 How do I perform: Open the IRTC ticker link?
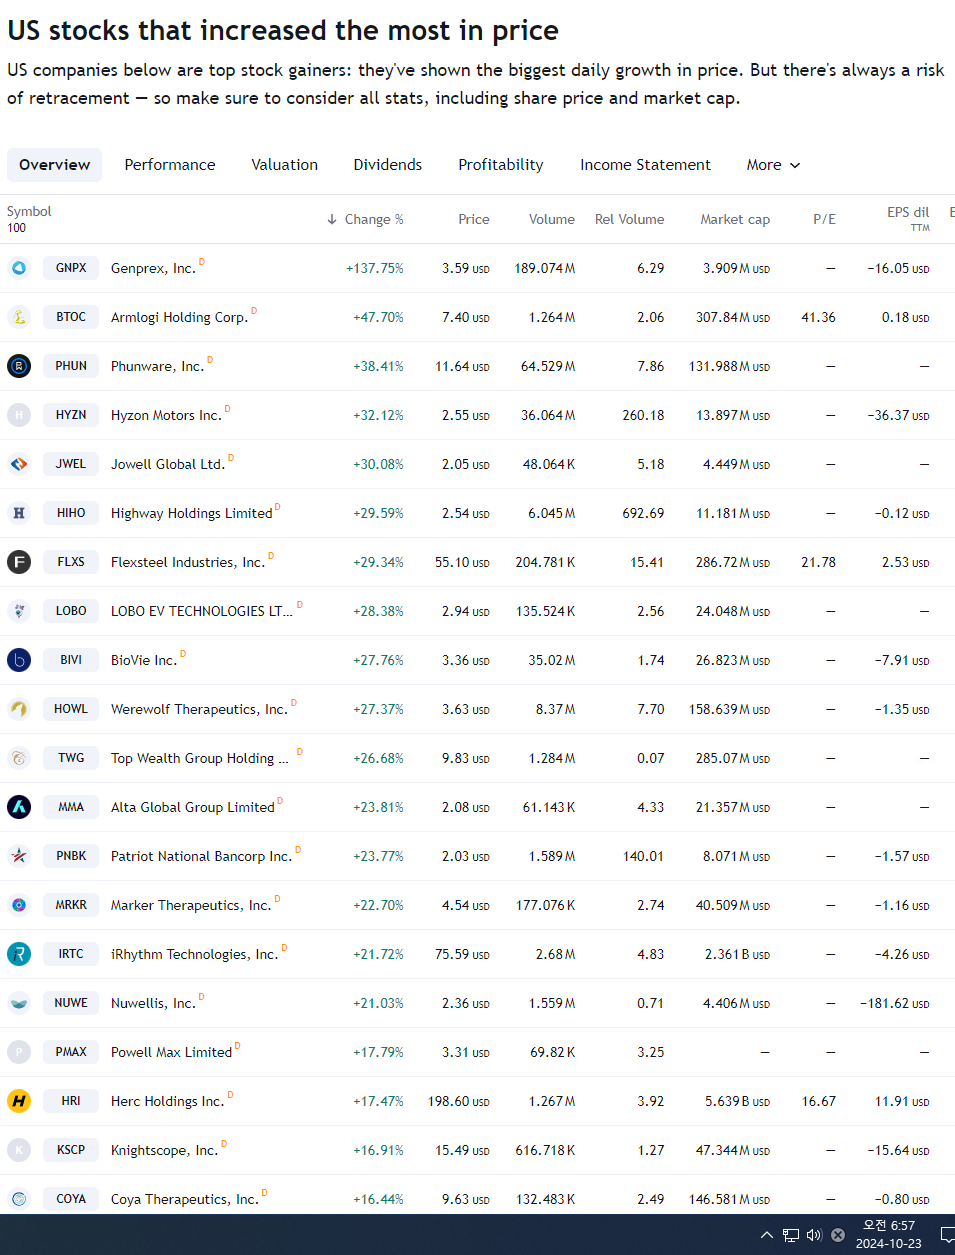71,954
